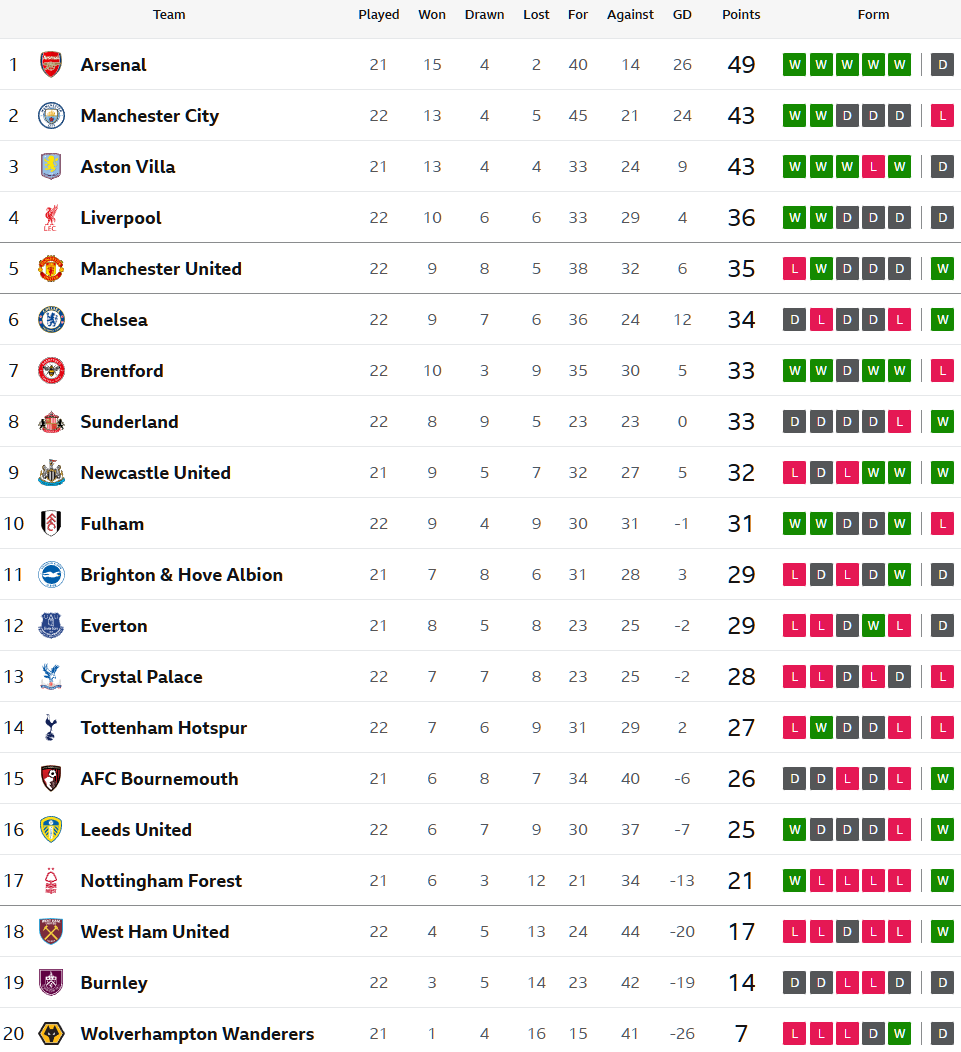This screenshot has width=961, height=1052.
Task: Click the Chelsea club badge icon
Action: pos(51,320)
